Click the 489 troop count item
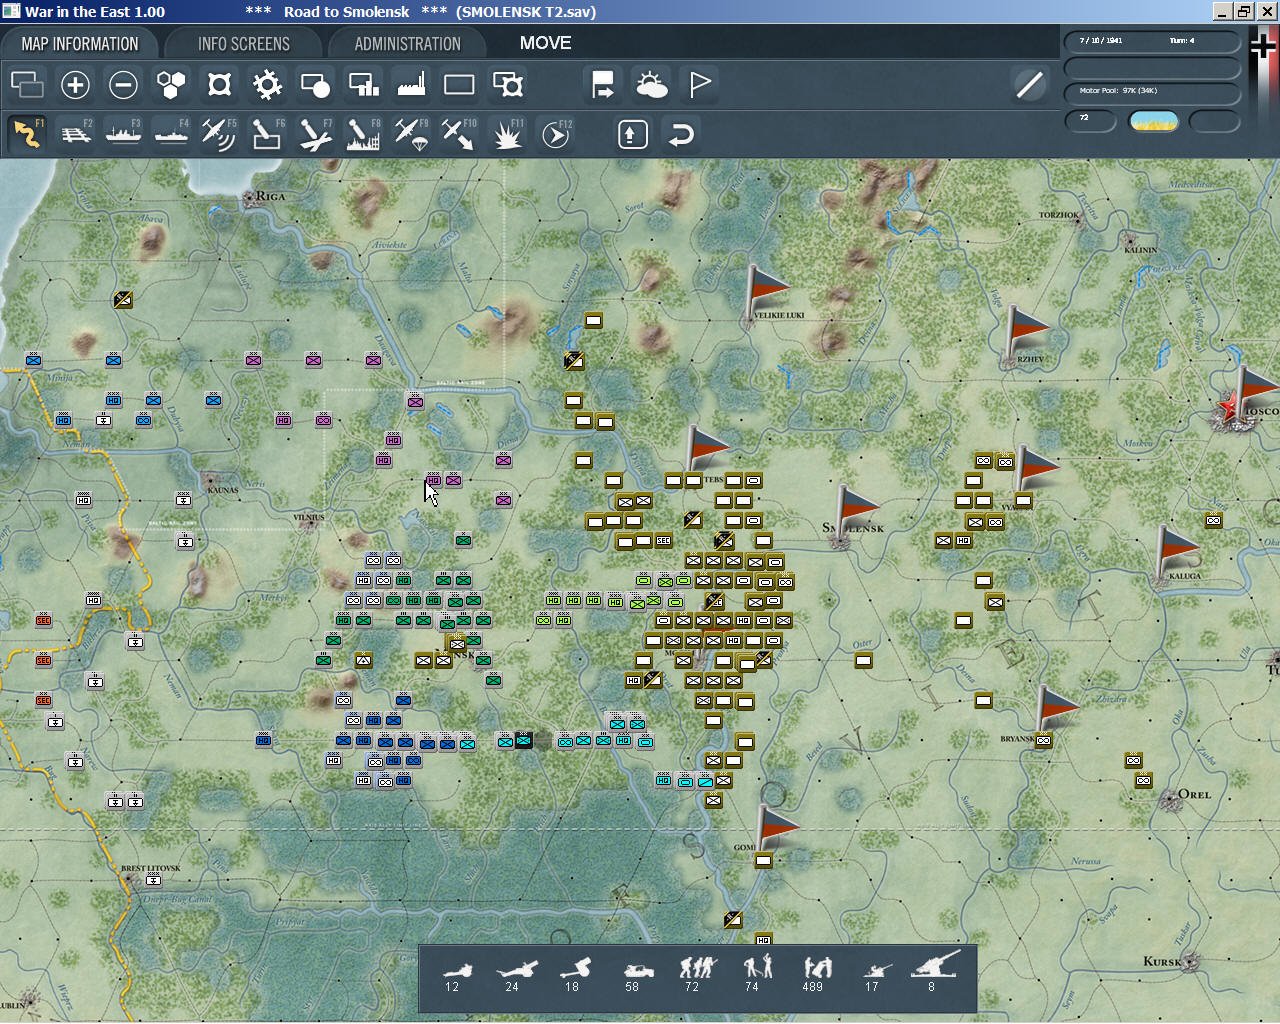Viewport: 1280px width, 1024px height. [816, 975]
